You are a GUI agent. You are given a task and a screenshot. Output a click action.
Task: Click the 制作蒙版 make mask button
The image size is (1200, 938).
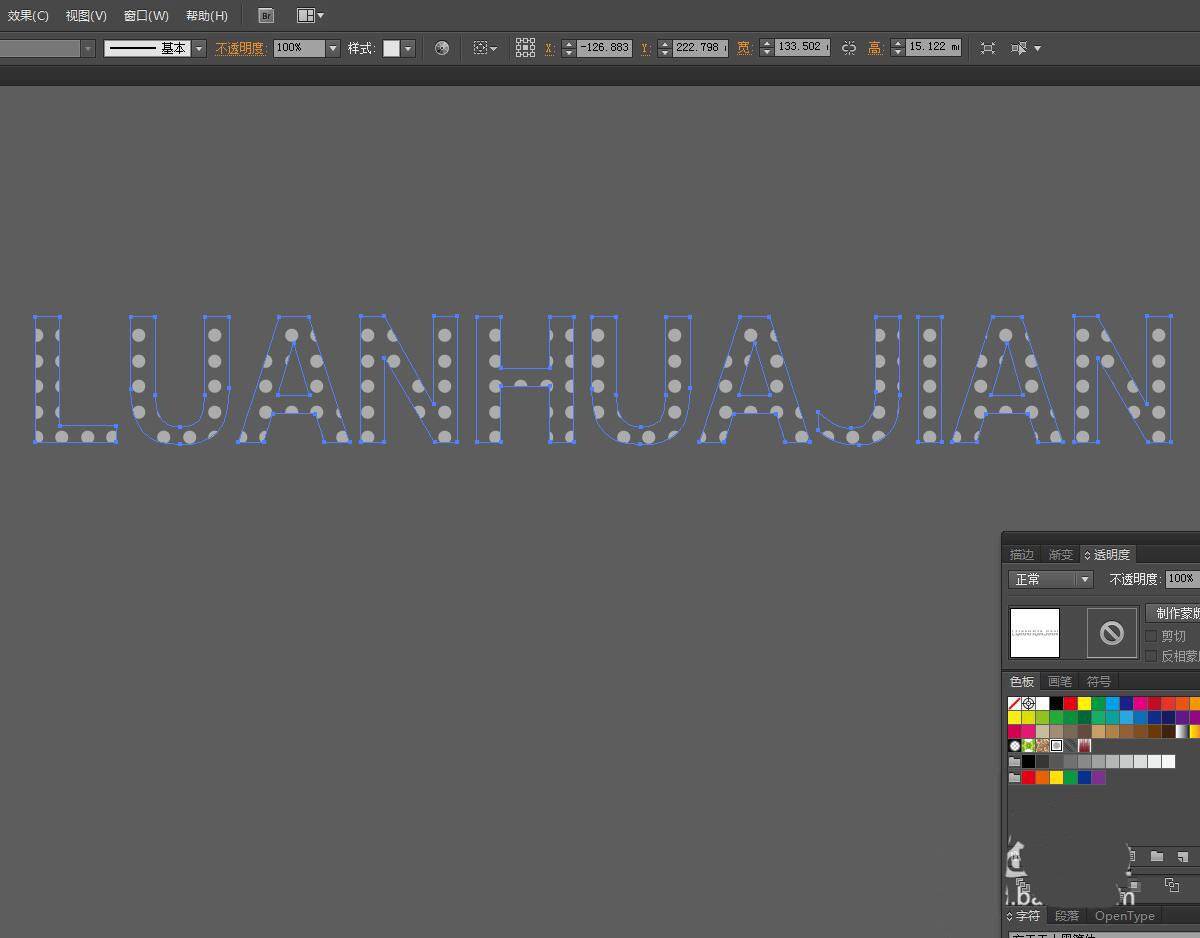point(1175,613)
